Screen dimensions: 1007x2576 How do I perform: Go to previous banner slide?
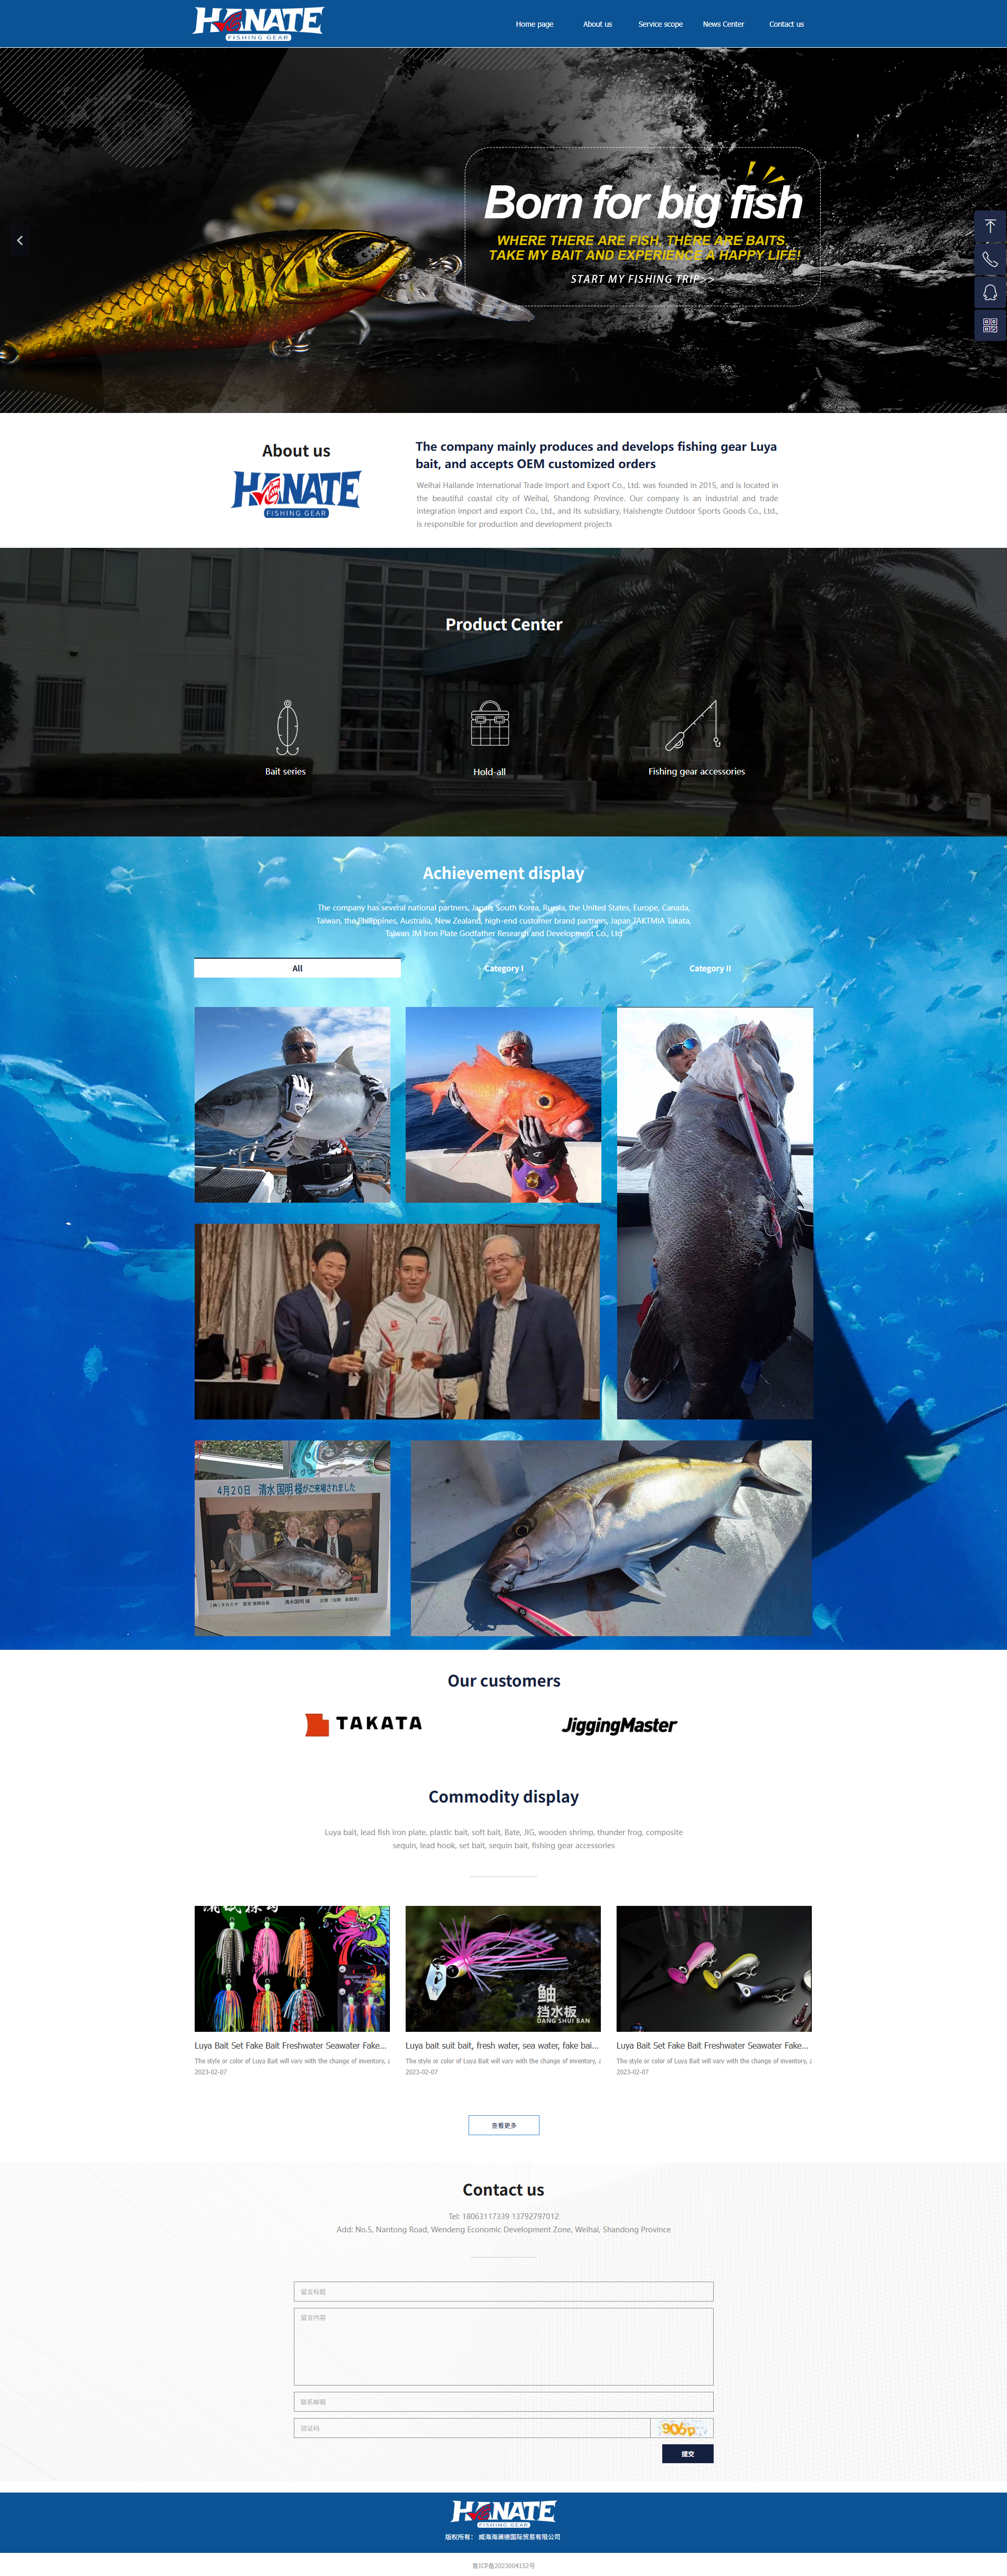tap(20, 241)
